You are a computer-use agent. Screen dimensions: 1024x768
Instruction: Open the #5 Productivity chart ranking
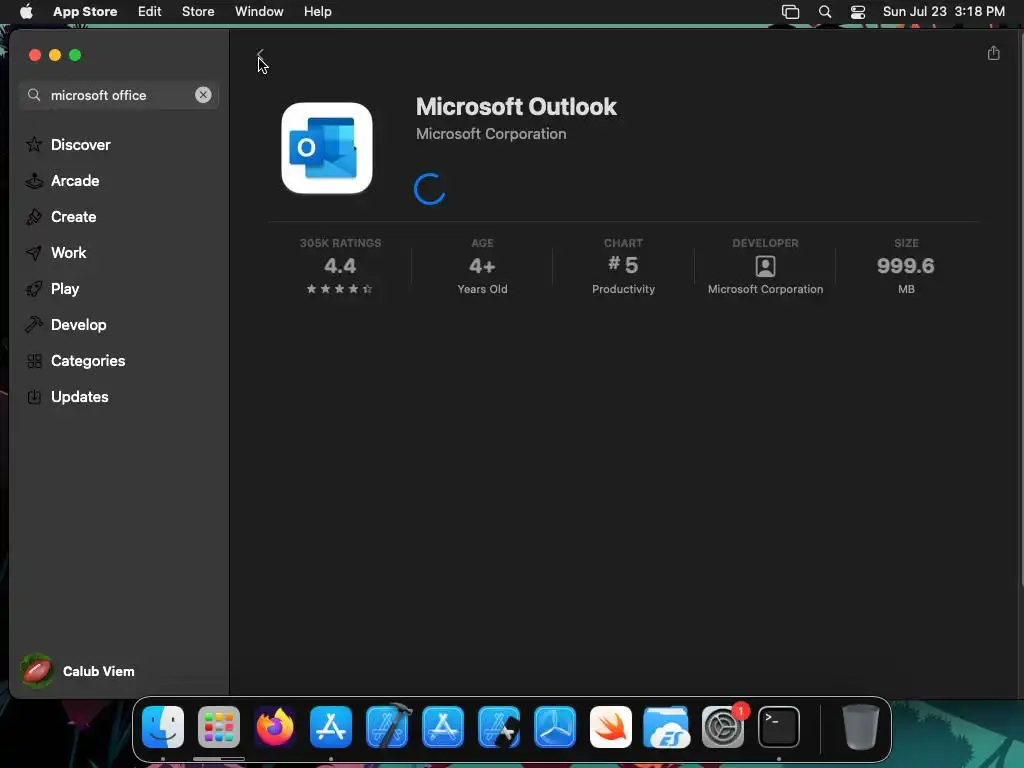tap(624, 266)
